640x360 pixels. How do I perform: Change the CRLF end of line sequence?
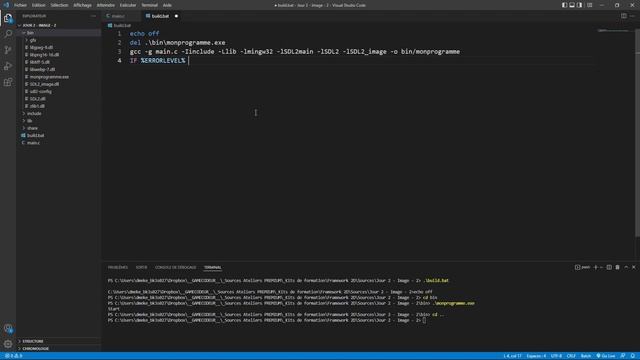click(x=571, y=356)
